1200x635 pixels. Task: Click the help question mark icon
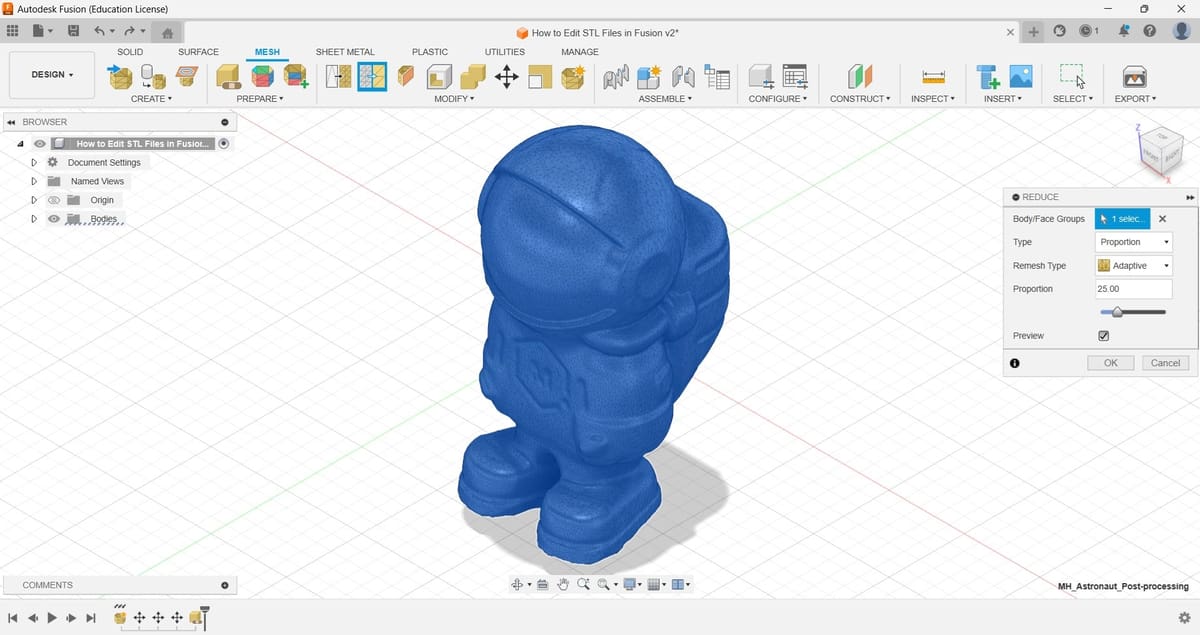pyautogui.click(x=1150, y=31)
